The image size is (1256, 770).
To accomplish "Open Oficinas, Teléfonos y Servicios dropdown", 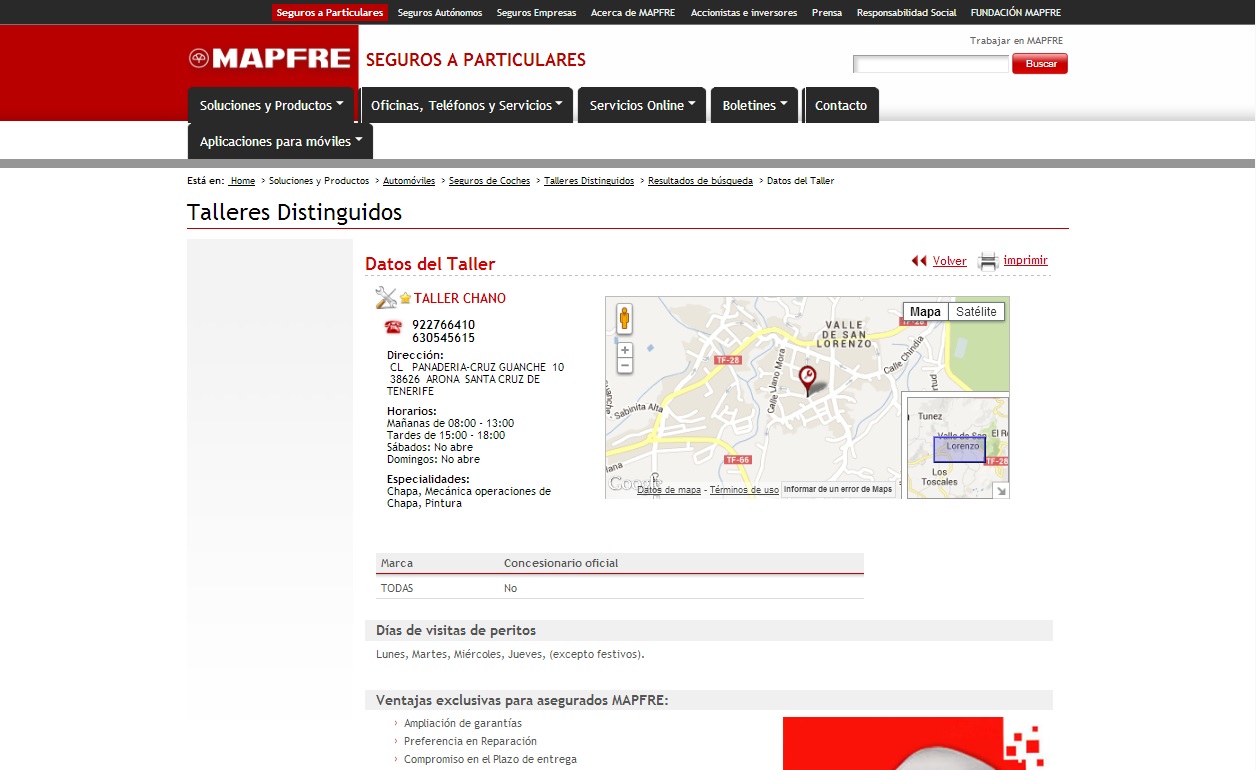I will tap(466, 105).
